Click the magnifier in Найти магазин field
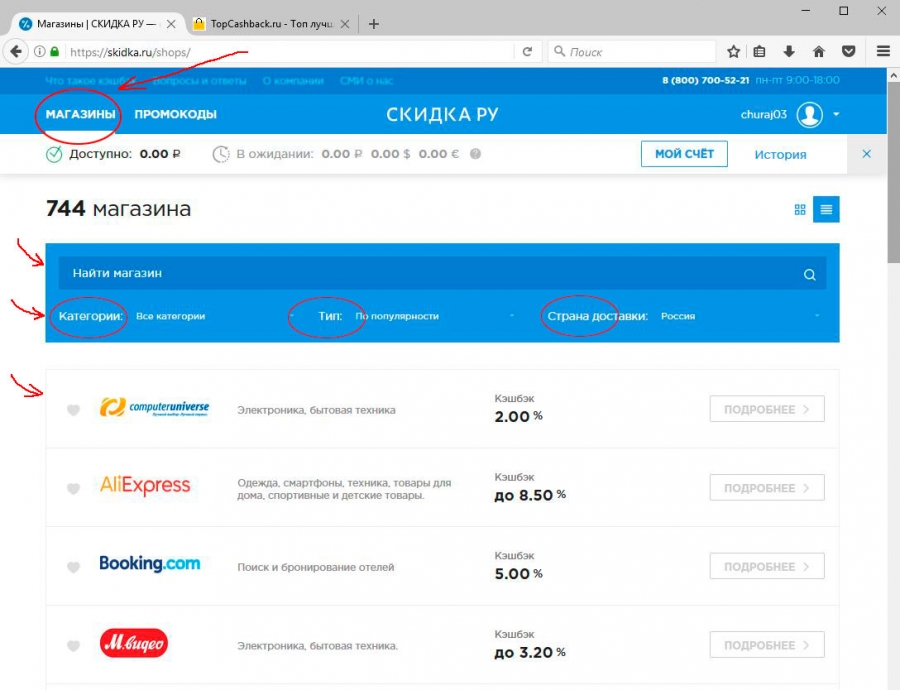The image size is (900, 690). pos(809,274)
